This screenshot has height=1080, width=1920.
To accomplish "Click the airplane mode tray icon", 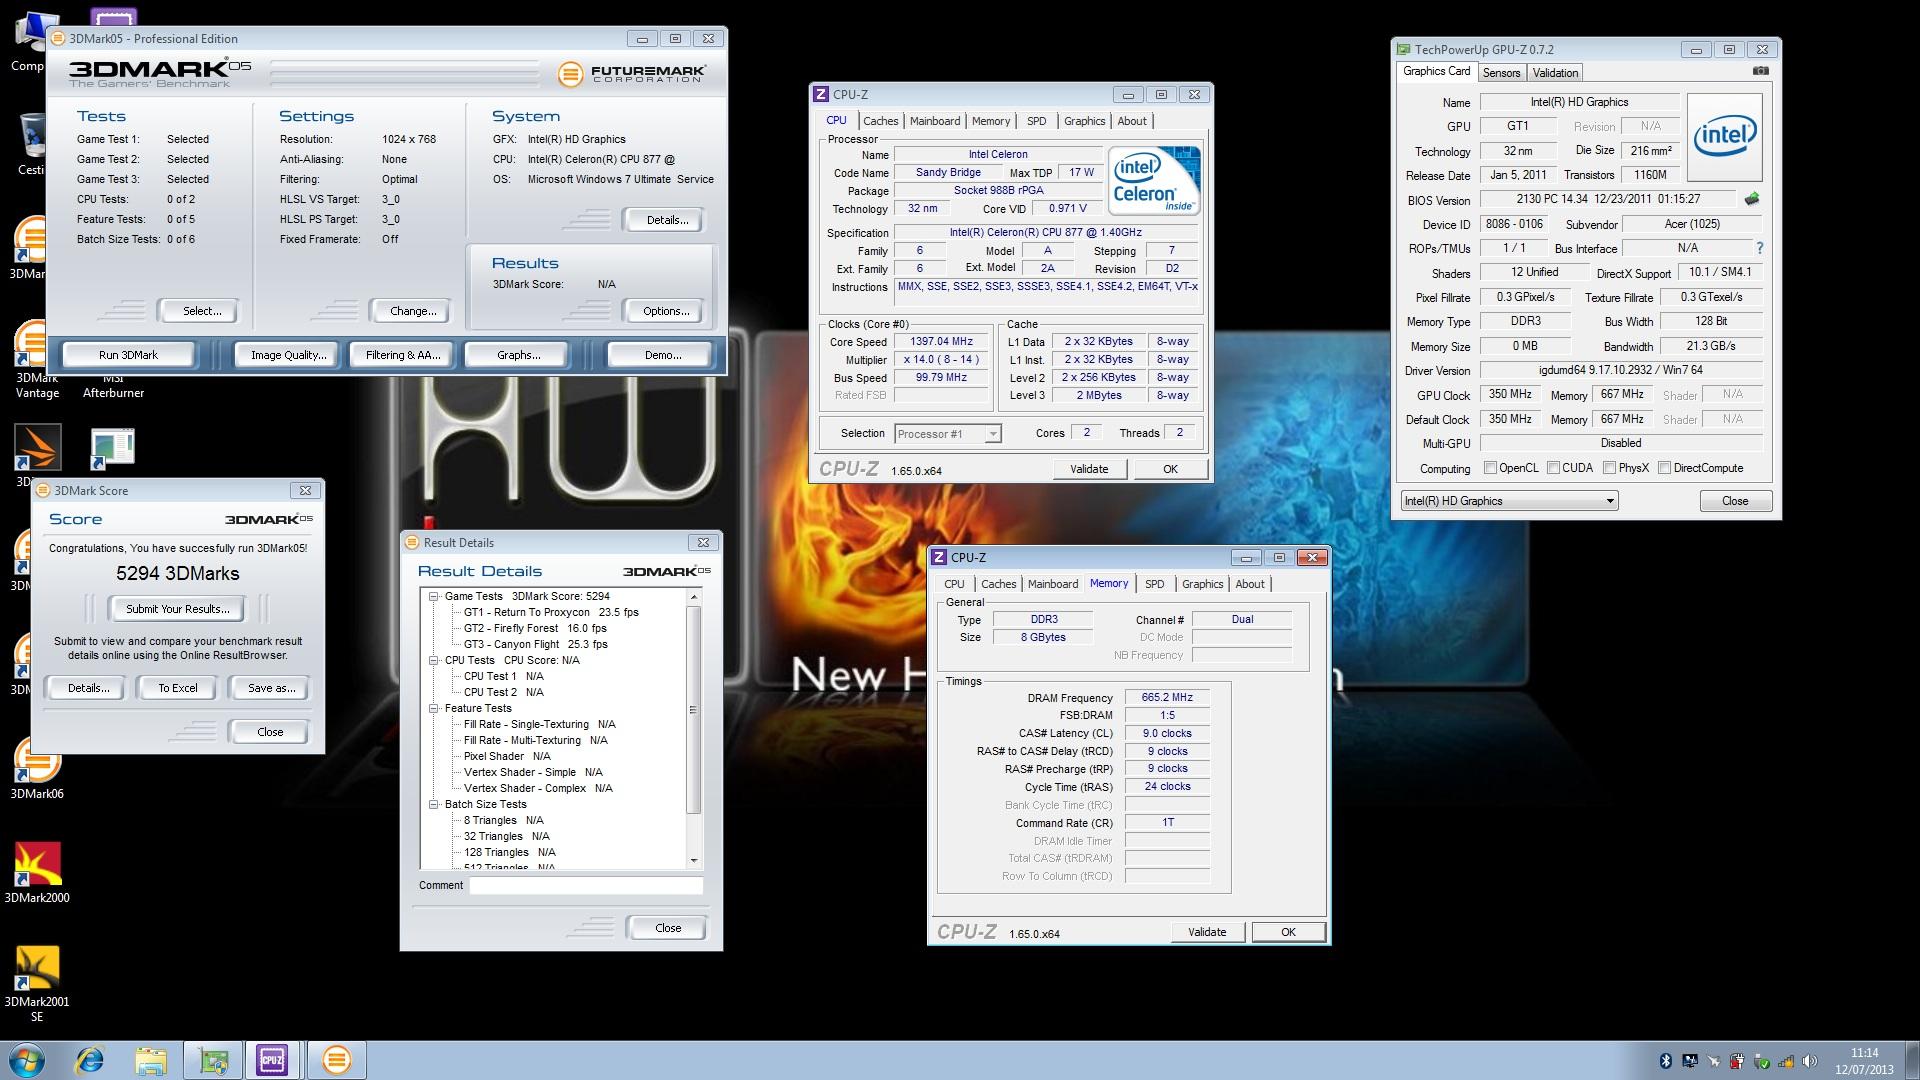I will (x=1714, y=1061).
